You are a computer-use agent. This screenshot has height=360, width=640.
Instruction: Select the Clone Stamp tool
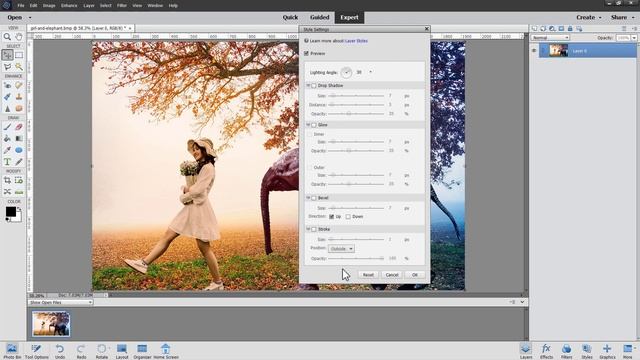coord(19,97)
